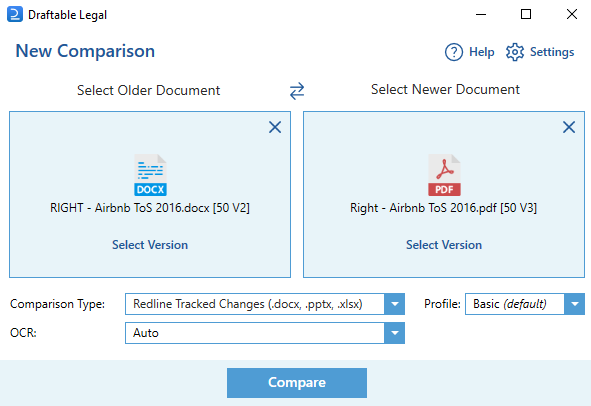Expand the Profile dropdown arrow

[x=574, y=304]
